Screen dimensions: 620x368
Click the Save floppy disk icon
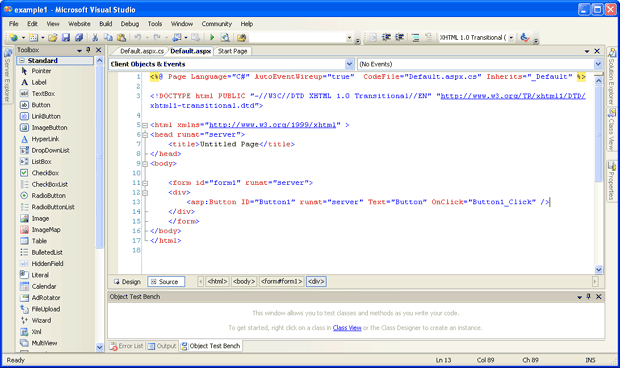[66, 38]
